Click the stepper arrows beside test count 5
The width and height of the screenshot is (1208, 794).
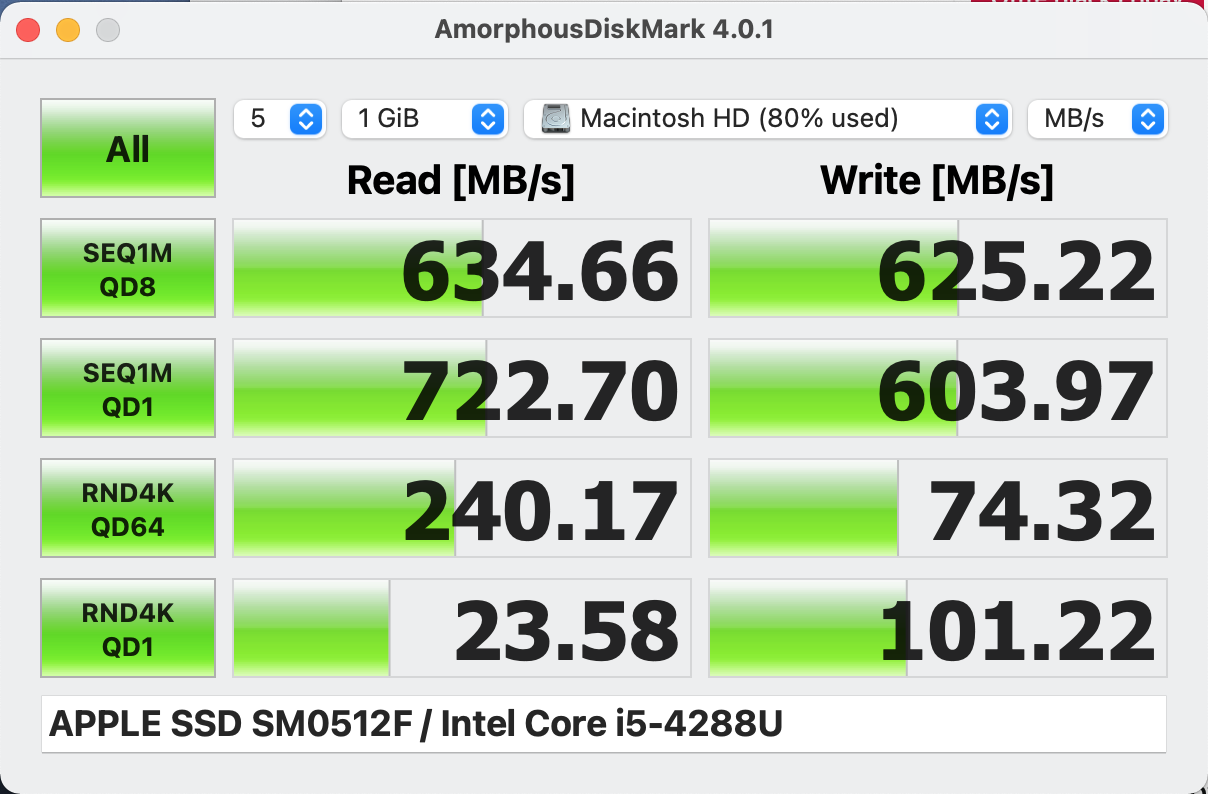tap(306, 119)
